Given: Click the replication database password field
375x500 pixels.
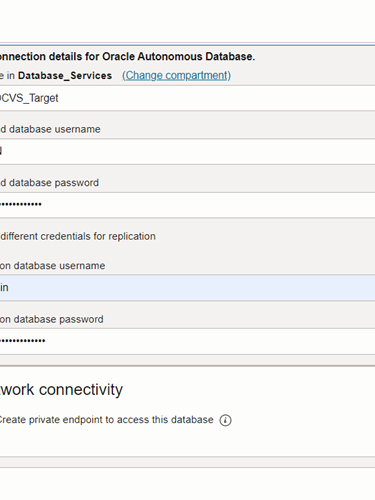Looking at the screenshot, I should pyautogui.click(x=187, y=341).
